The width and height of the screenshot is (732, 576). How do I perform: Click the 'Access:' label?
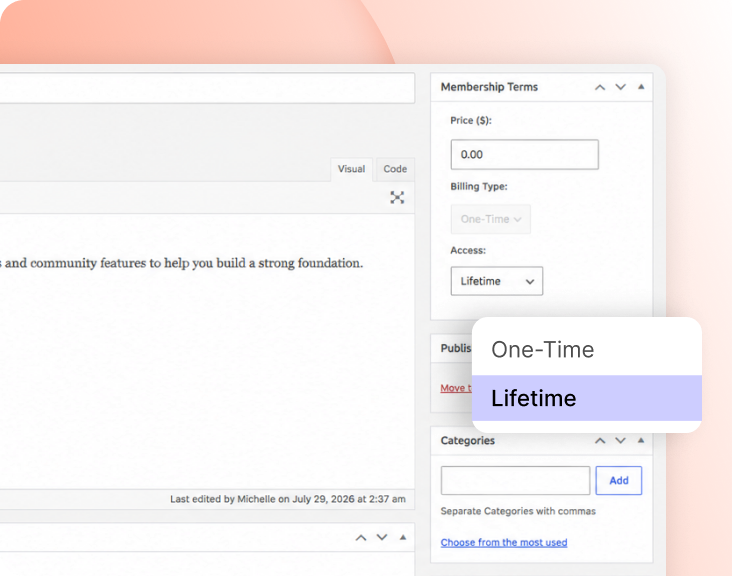tap(468, 250)
